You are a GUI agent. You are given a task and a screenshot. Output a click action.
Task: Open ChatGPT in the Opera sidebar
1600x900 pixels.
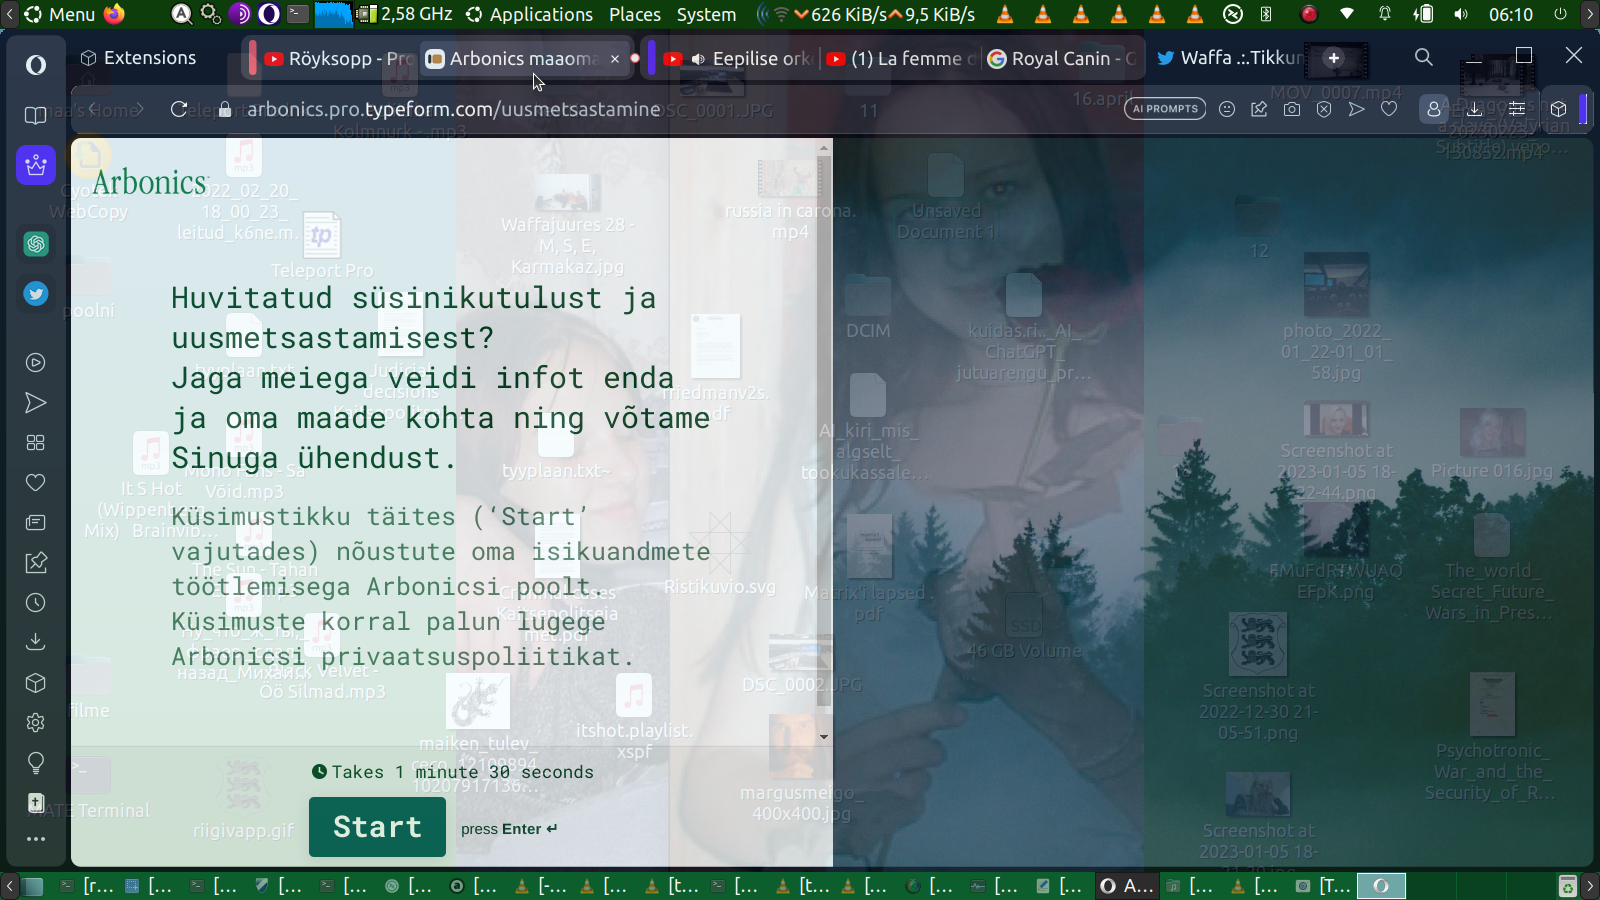point(36,244)
